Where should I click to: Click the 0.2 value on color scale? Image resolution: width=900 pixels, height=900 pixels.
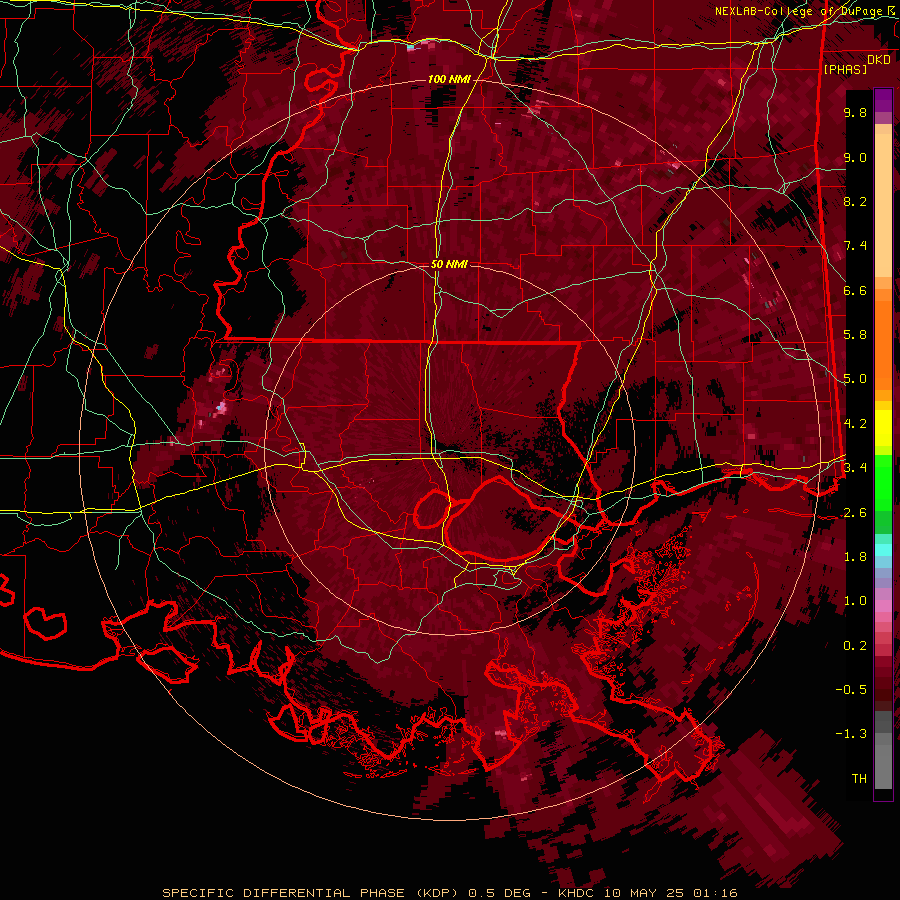tap(855, 646)
